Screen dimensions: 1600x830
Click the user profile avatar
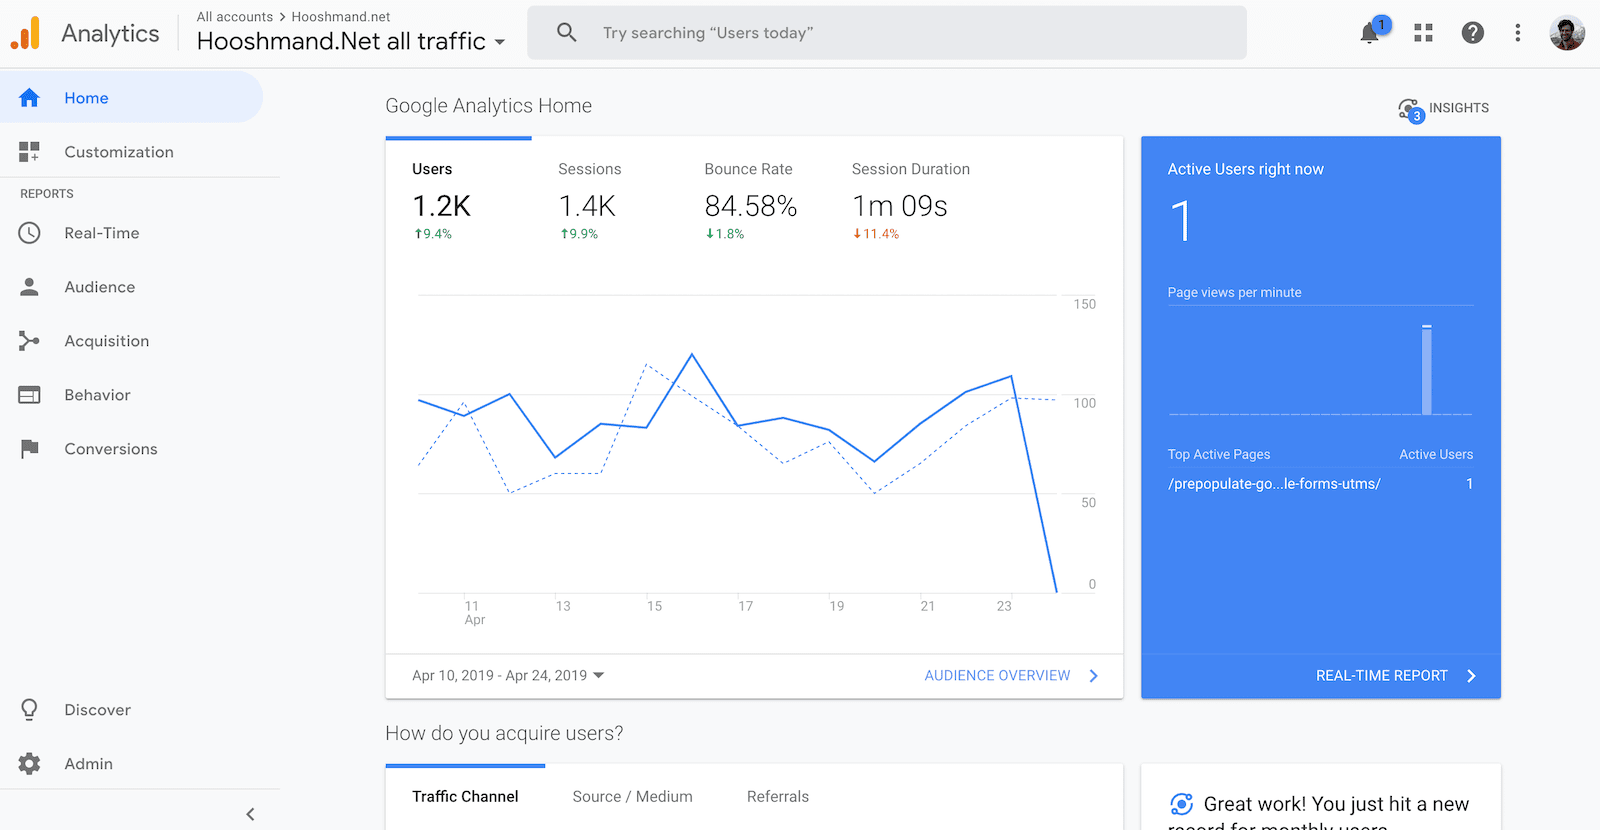1567,33
